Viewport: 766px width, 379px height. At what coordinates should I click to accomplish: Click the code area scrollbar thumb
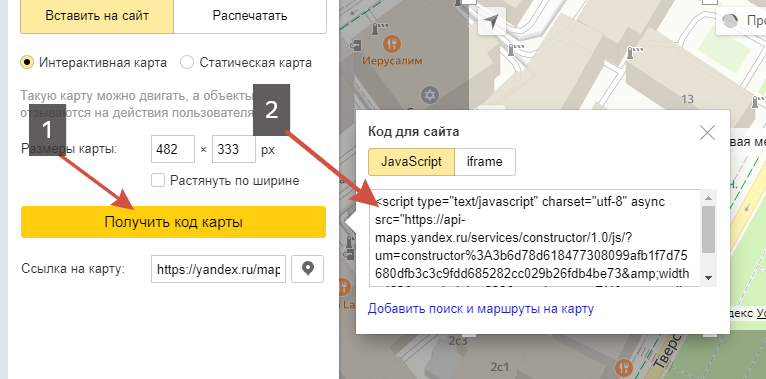[x=709, y=230]
